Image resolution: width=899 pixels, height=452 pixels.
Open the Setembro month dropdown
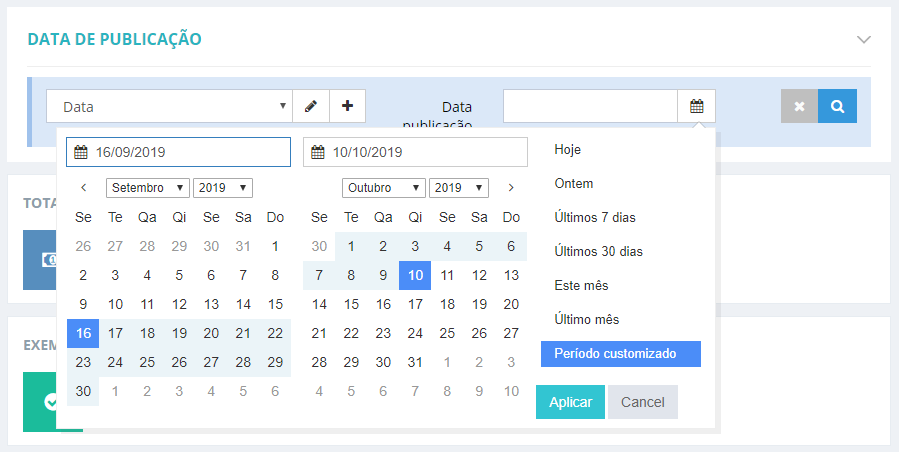[147, 188]
